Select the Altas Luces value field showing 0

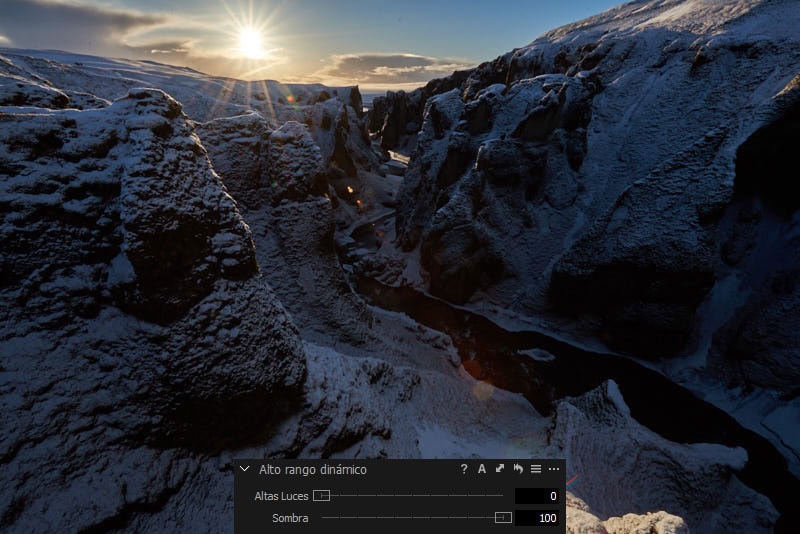coord(537,496)
